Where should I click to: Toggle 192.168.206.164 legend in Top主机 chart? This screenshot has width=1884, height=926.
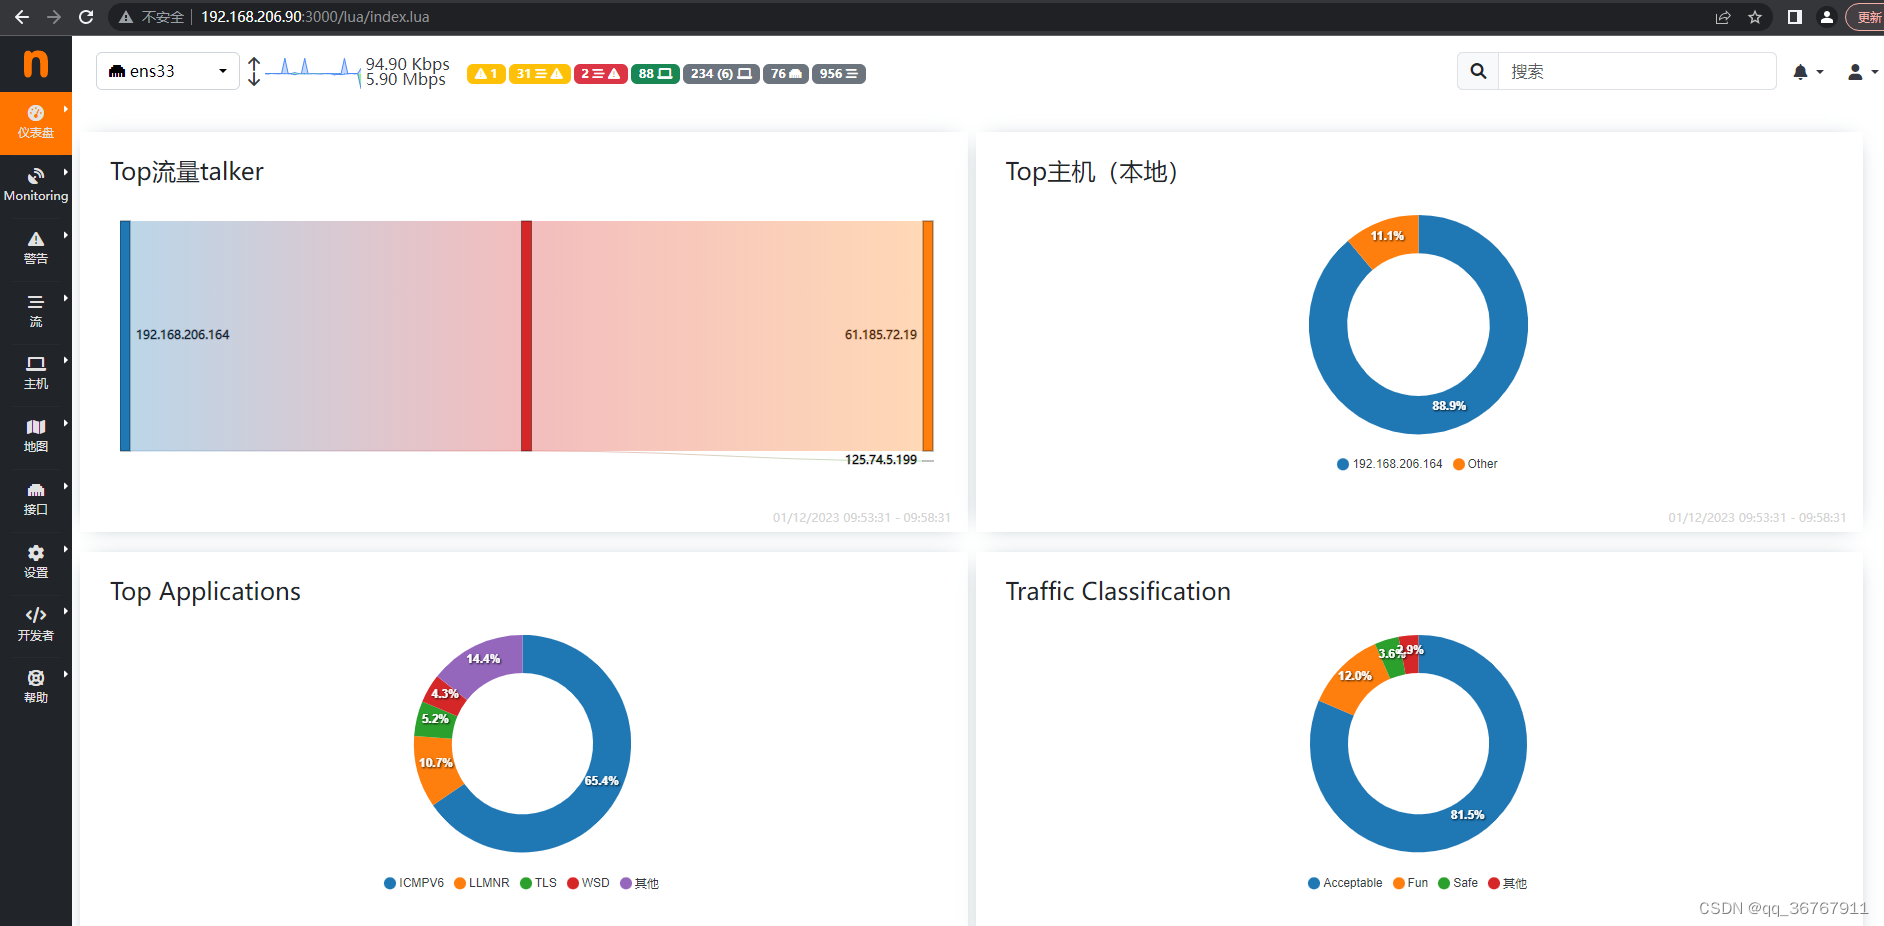(1390, 464)
